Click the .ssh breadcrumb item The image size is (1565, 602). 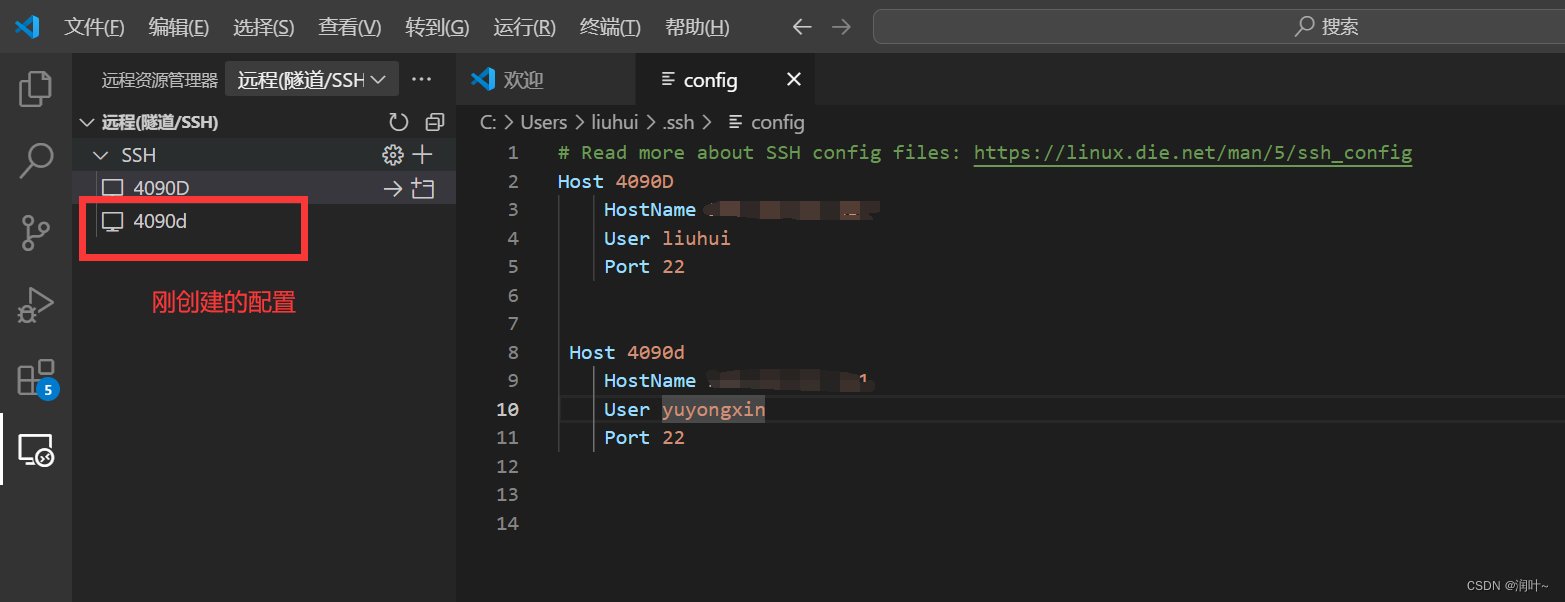pos(678,122)
